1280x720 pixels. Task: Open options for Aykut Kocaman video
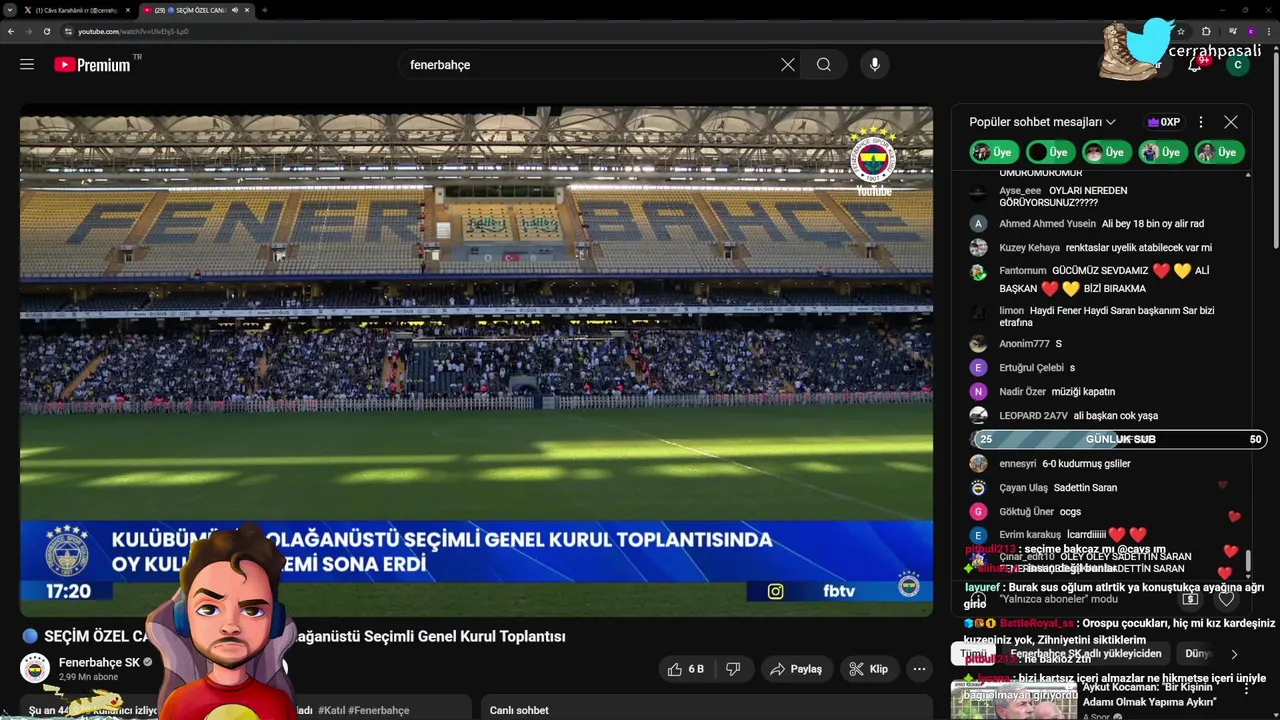point(1247,690)
